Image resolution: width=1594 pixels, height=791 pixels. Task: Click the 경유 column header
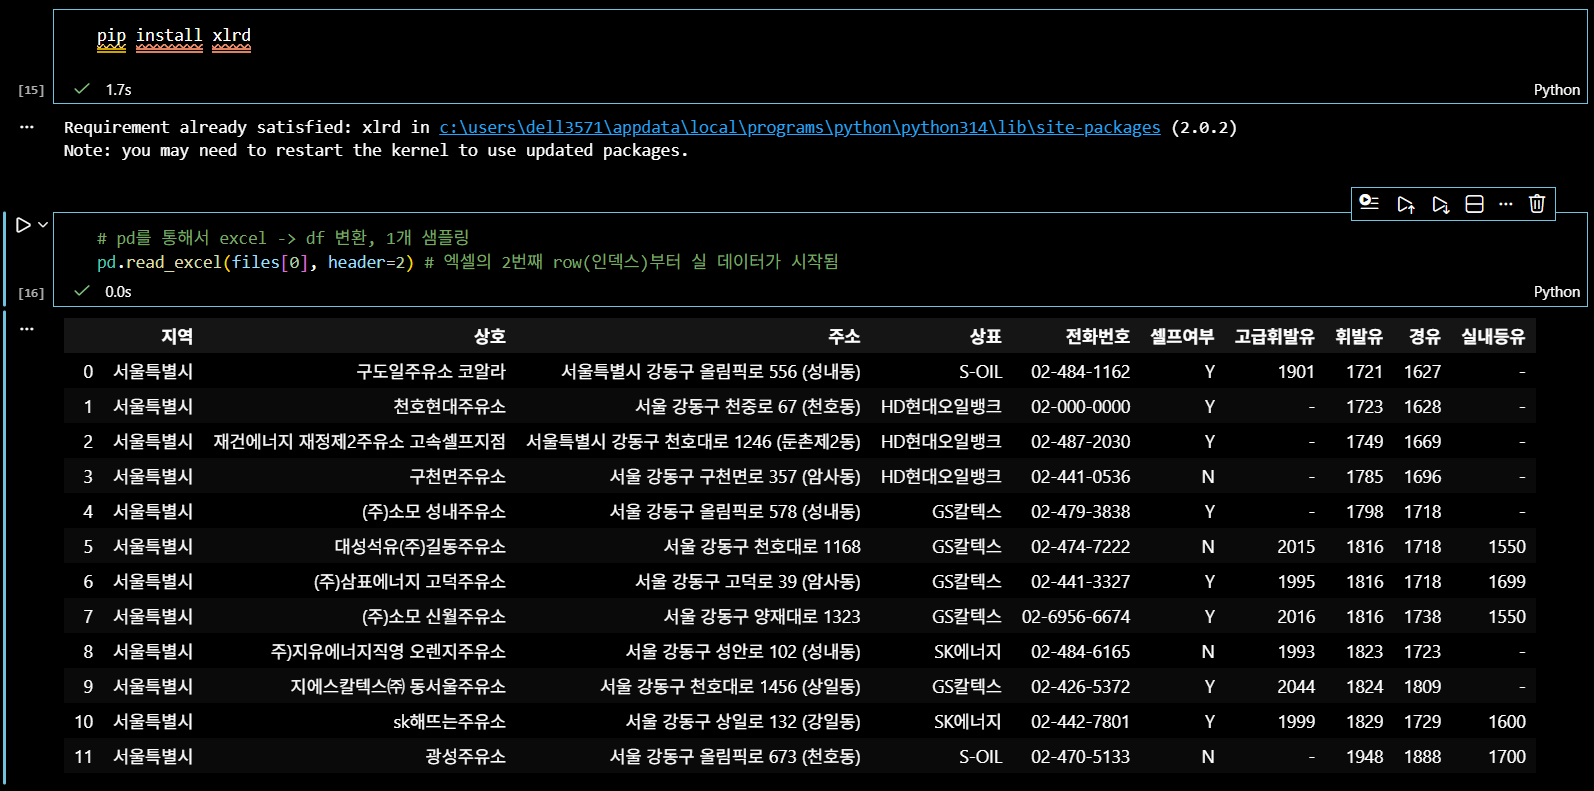(1425, 337)
